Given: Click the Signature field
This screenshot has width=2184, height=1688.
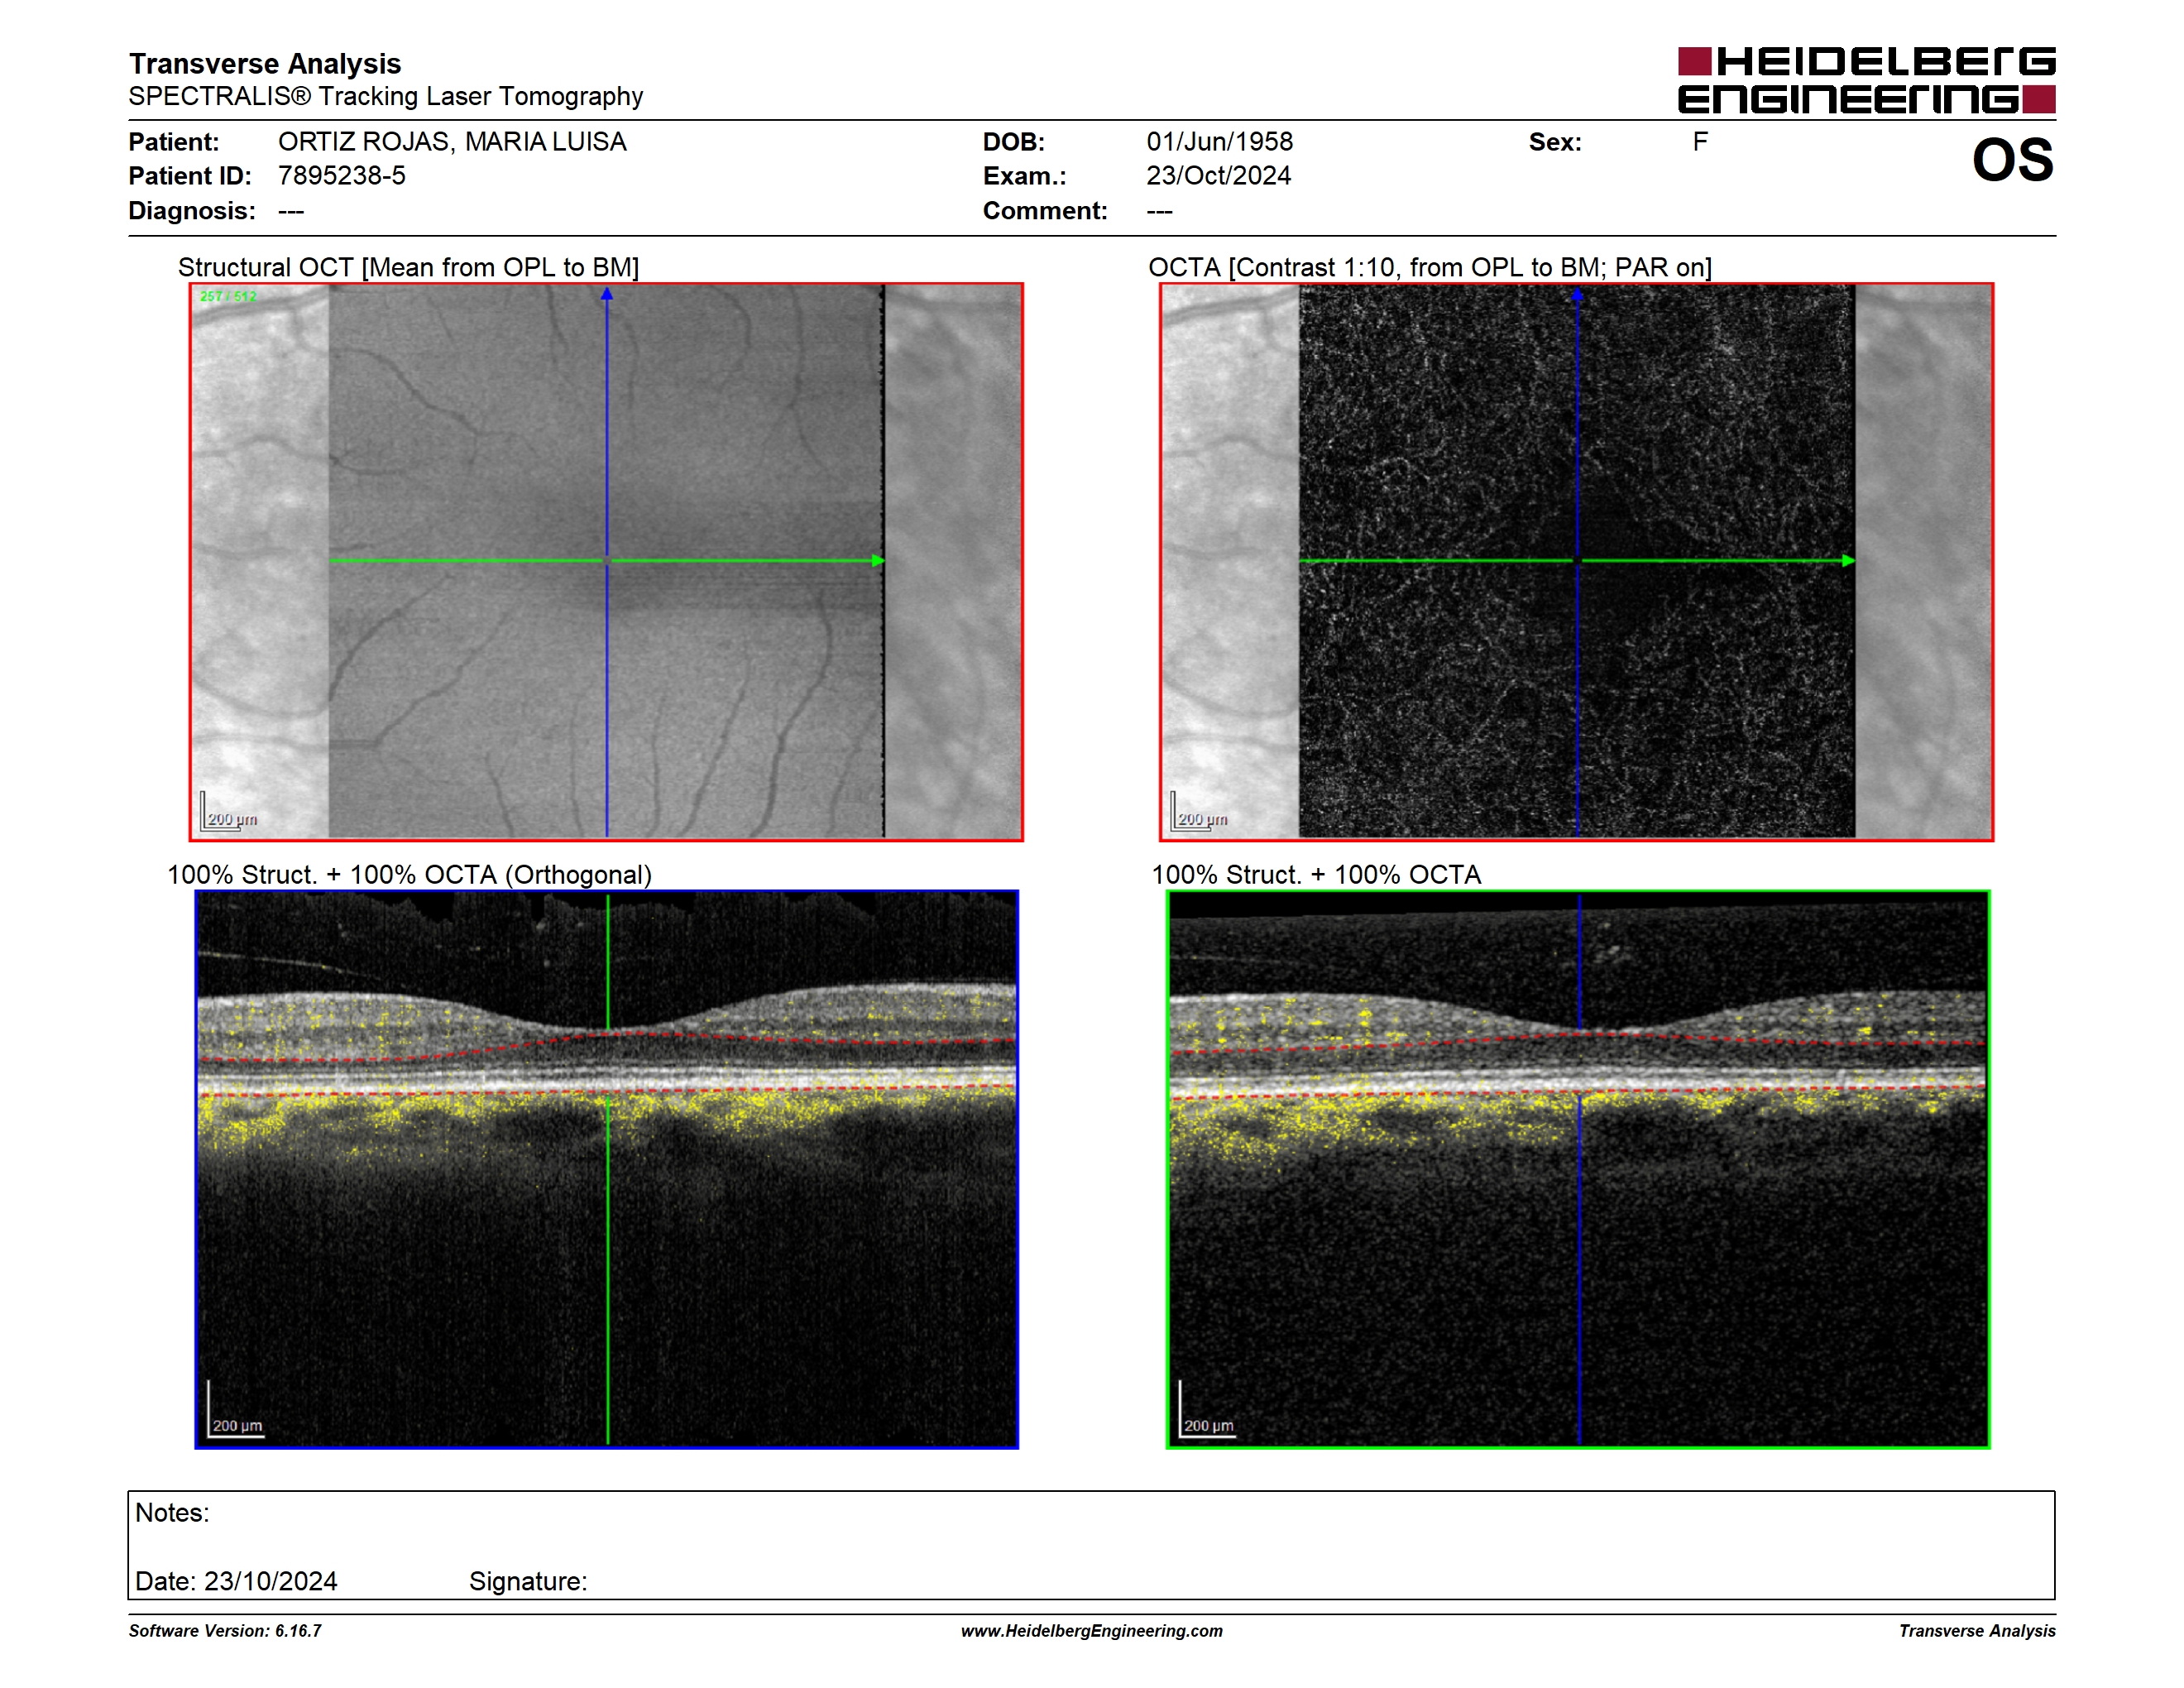Looking at the screenshot, I should point(528,1581).
